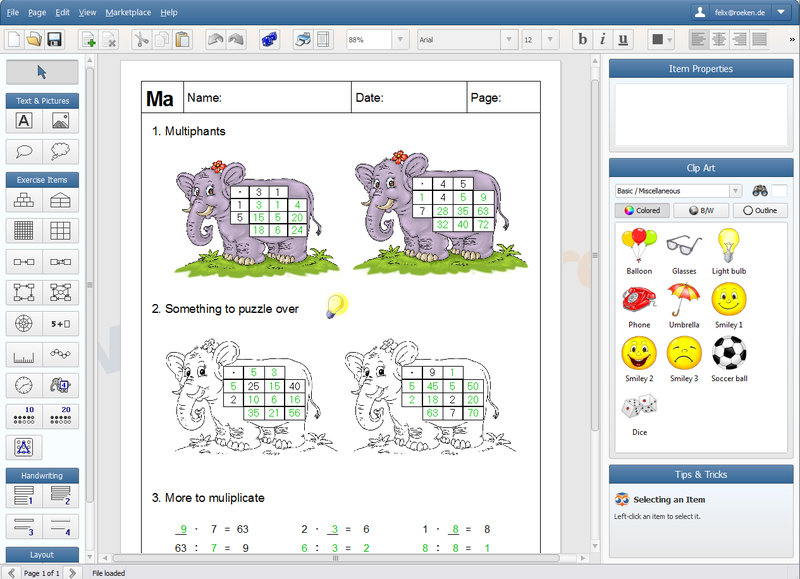This screenshot has height=579, width=800.
Task: Search clip art with binoculars icon
Action: pos(760,191)
